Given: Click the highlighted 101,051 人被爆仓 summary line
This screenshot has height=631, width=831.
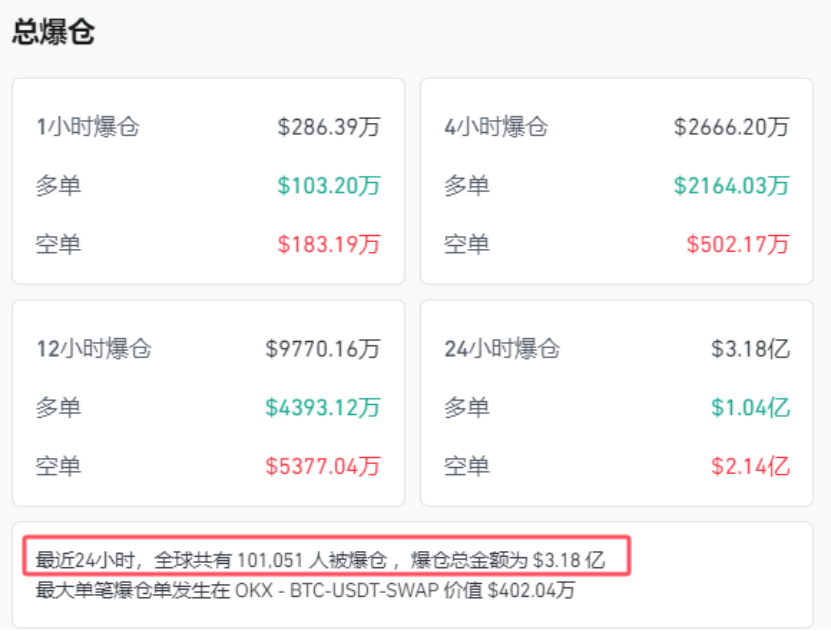Looking at the screenshot, I should (320, 558).
